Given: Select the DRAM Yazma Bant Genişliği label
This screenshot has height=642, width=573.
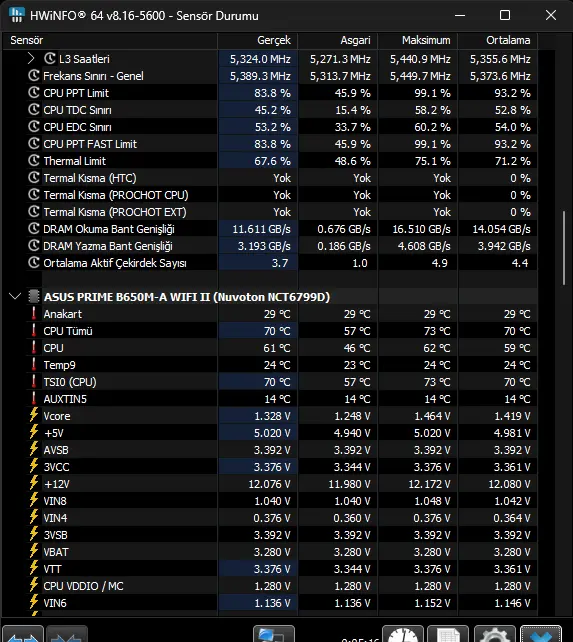Looking at the screenshot, I should pyautogui.click(x=108, y=246).
